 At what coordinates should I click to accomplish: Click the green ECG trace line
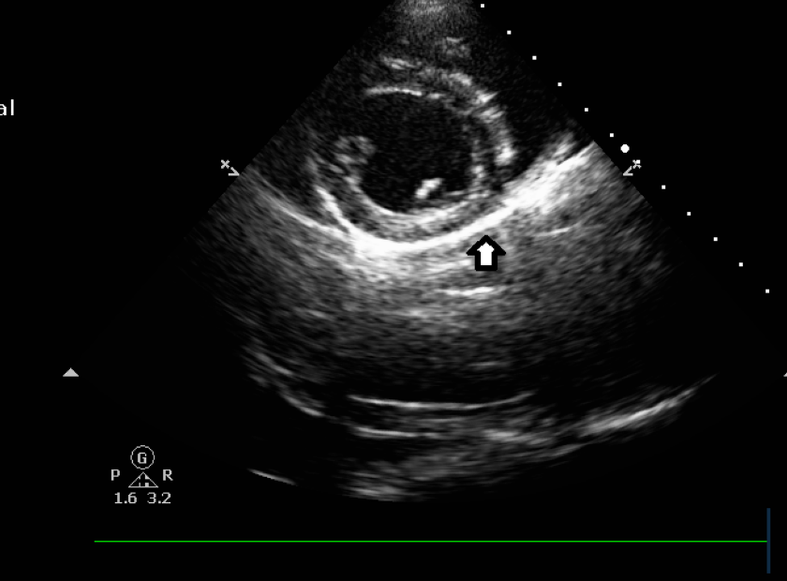[431, 541]
